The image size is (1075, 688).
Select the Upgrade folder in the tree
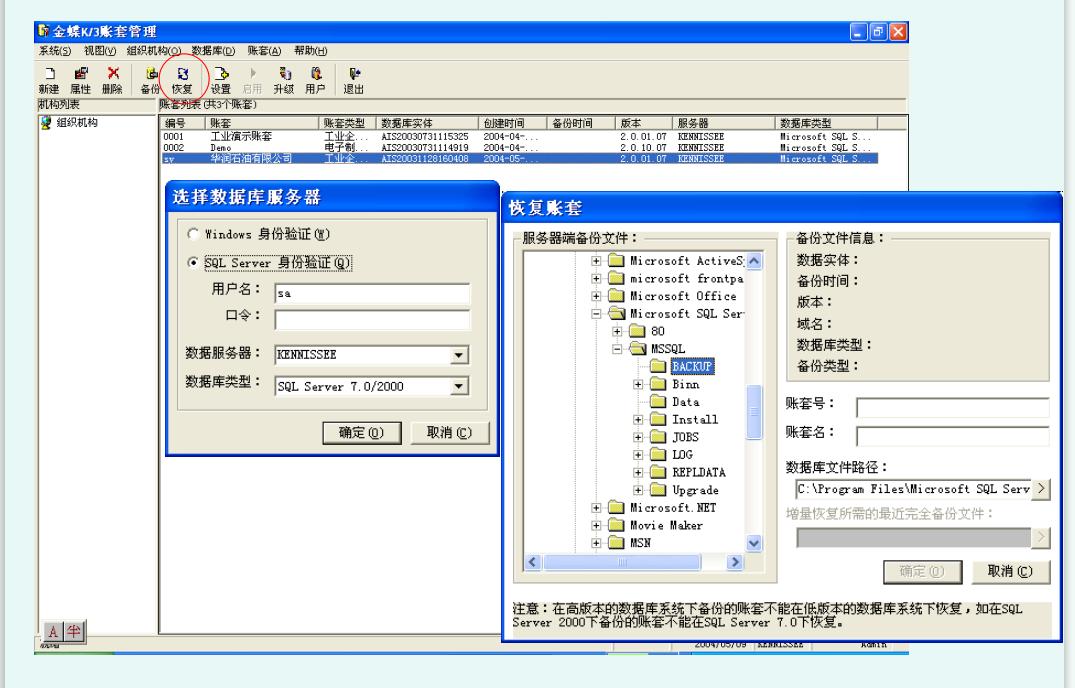pyautogui.click(x=695, y=490)
